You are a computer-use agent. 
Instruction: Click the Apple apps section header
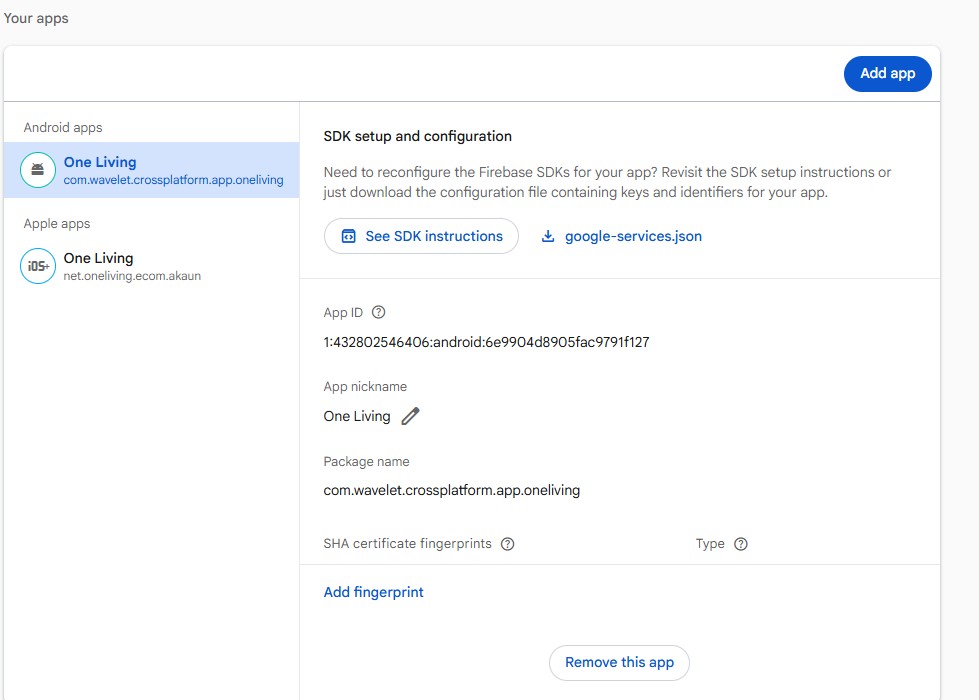click(55, 223)
